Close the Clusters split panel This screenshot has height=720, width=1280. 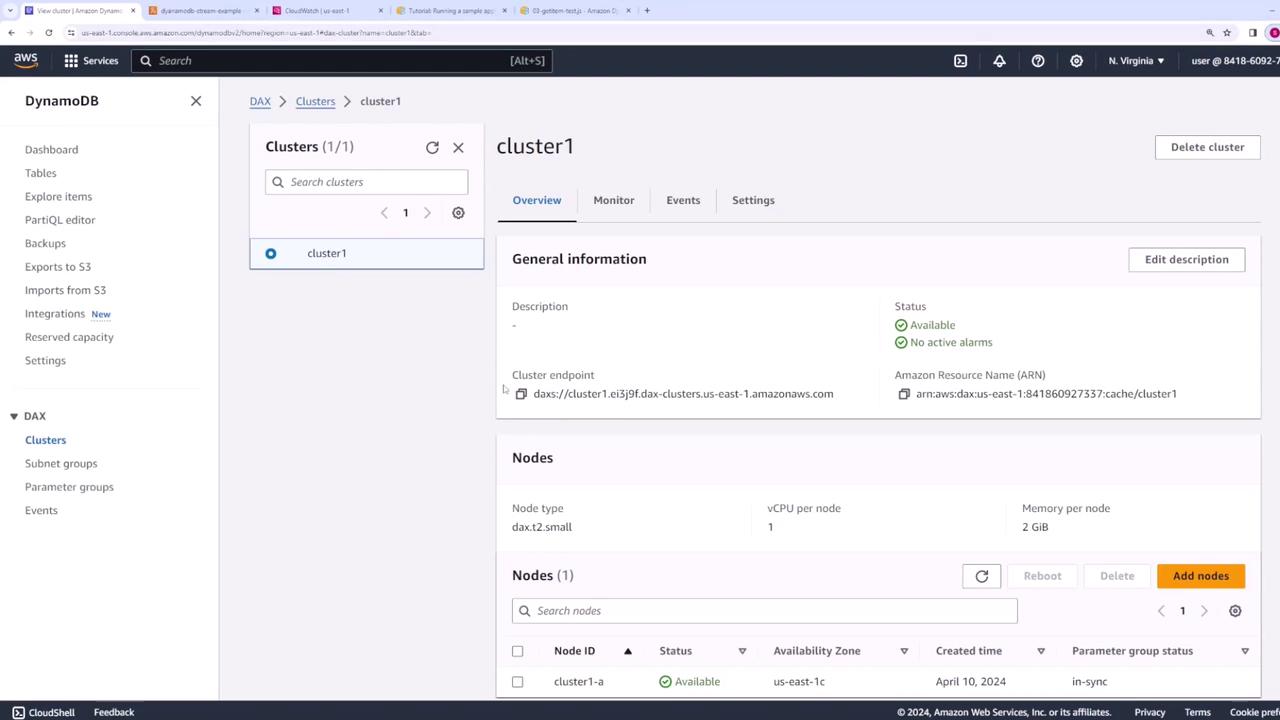(x=458, y=147)
